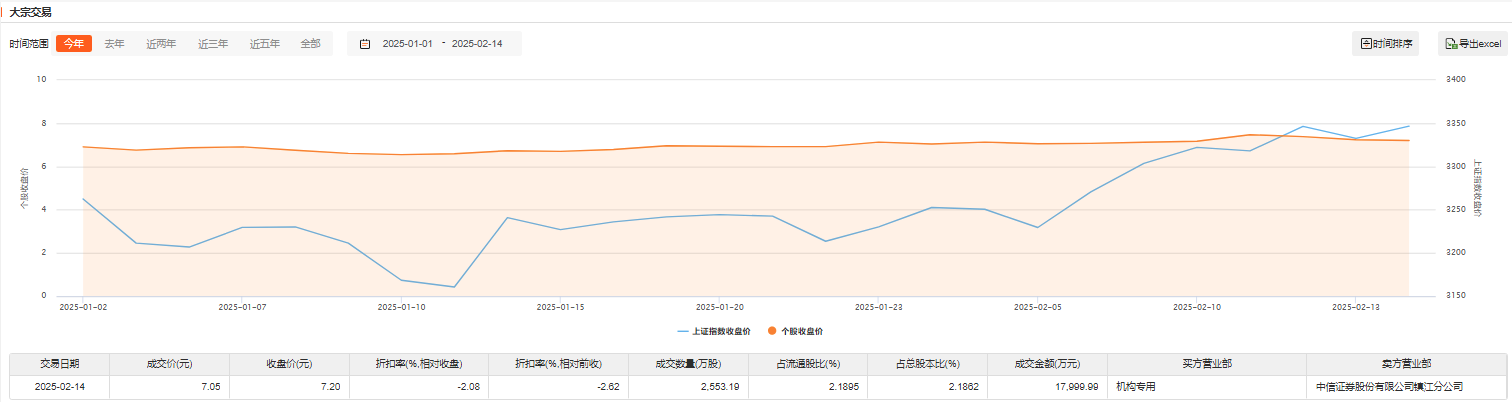1512x402 pixels.
Task: Open the 机构专用 buyer entry
Action: 1135,386
